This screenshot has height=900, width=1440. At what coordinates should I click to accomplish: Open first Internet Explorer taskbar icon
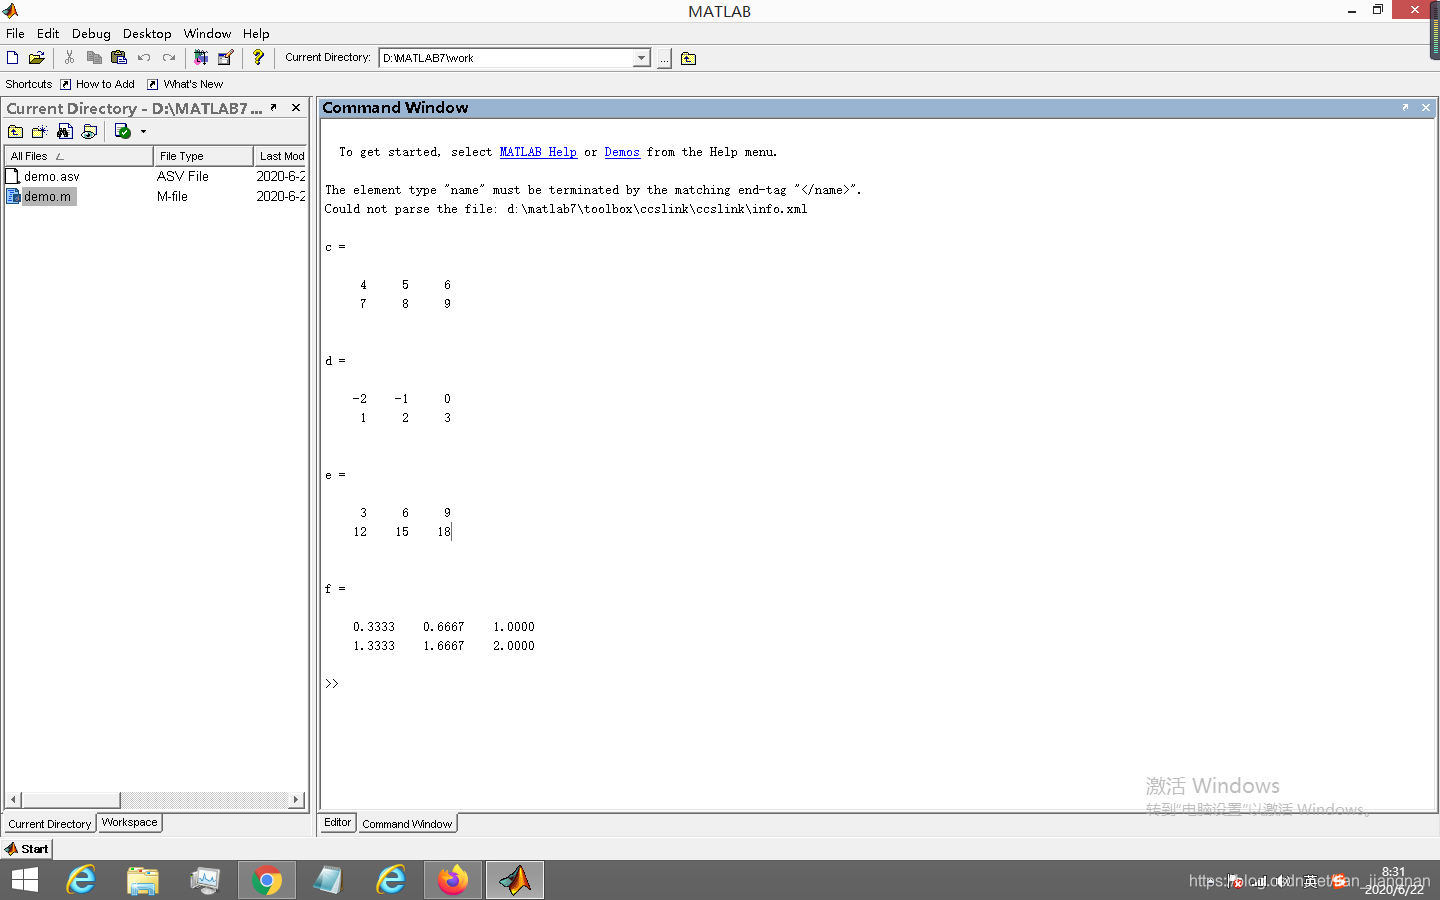tap(81, 880)
